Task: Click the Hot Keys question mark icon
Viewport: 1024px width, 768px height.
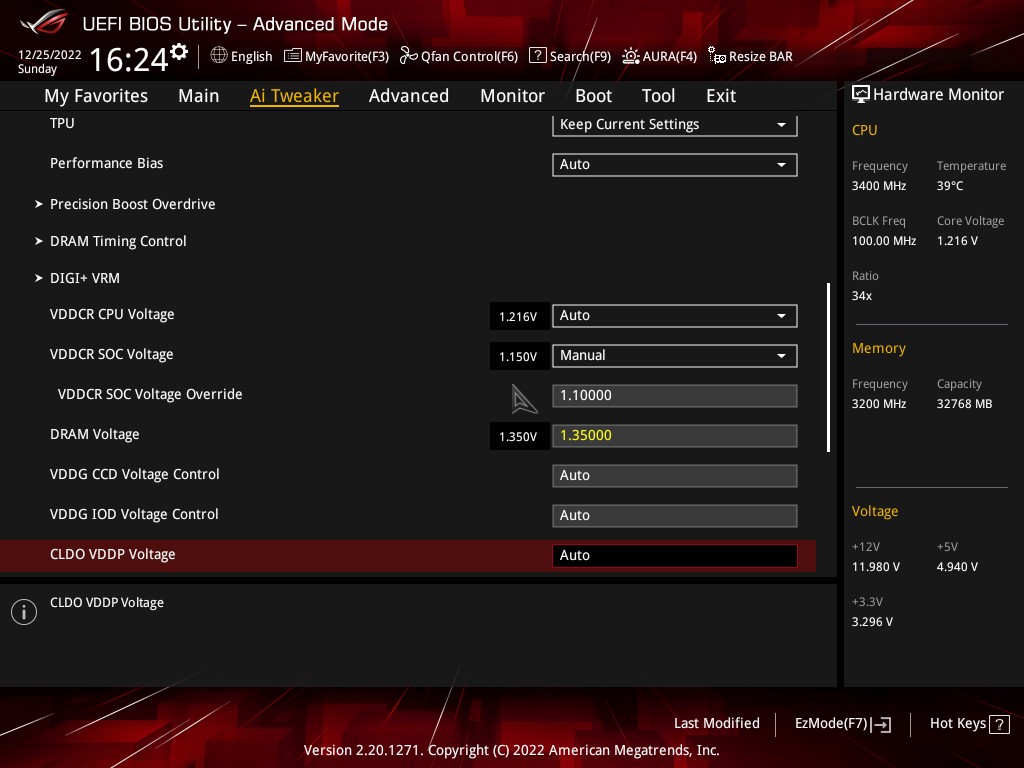Action: pos(999,724)
